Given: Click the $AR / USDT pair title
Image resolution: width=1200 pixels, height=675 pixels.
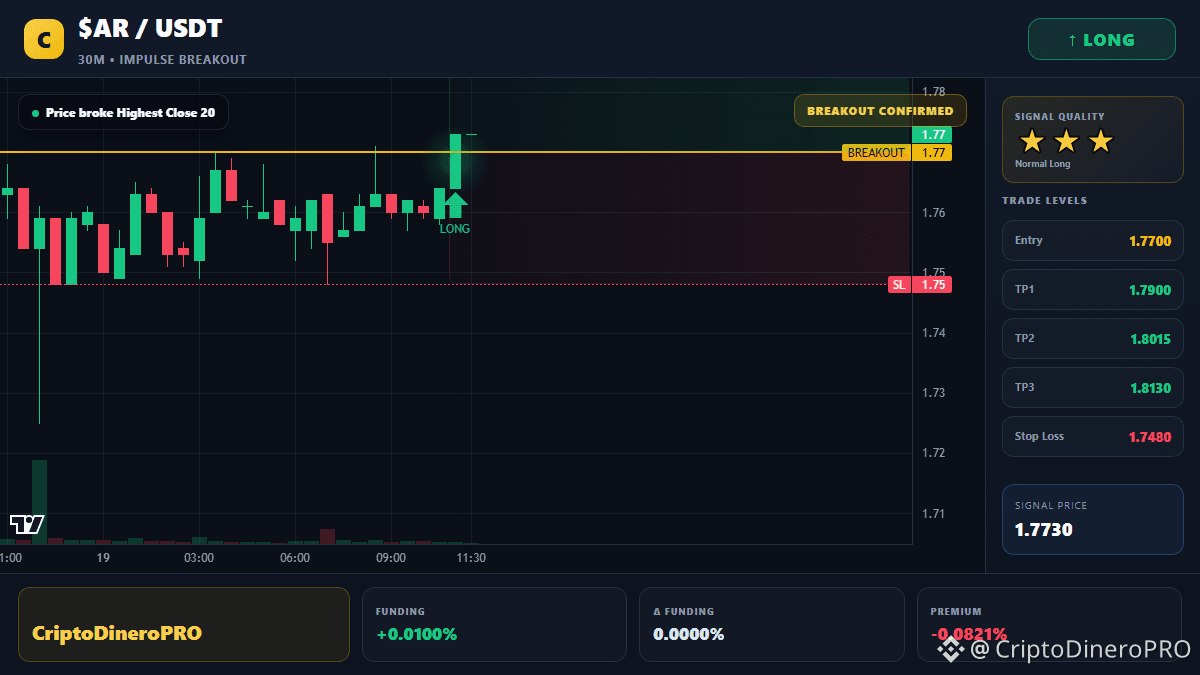Looking at the screenshot, I should (x=150, y=30).
